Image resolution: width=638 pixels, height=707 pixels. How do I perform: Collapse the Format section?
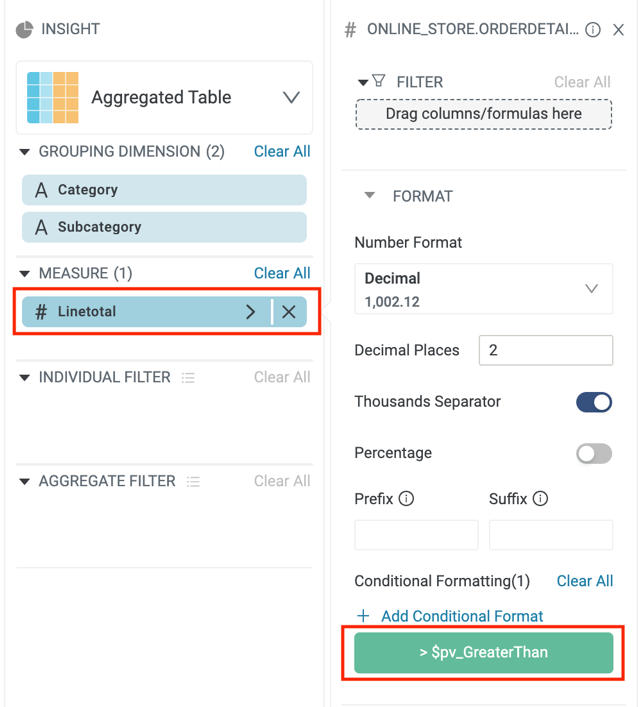pos(370,196)
